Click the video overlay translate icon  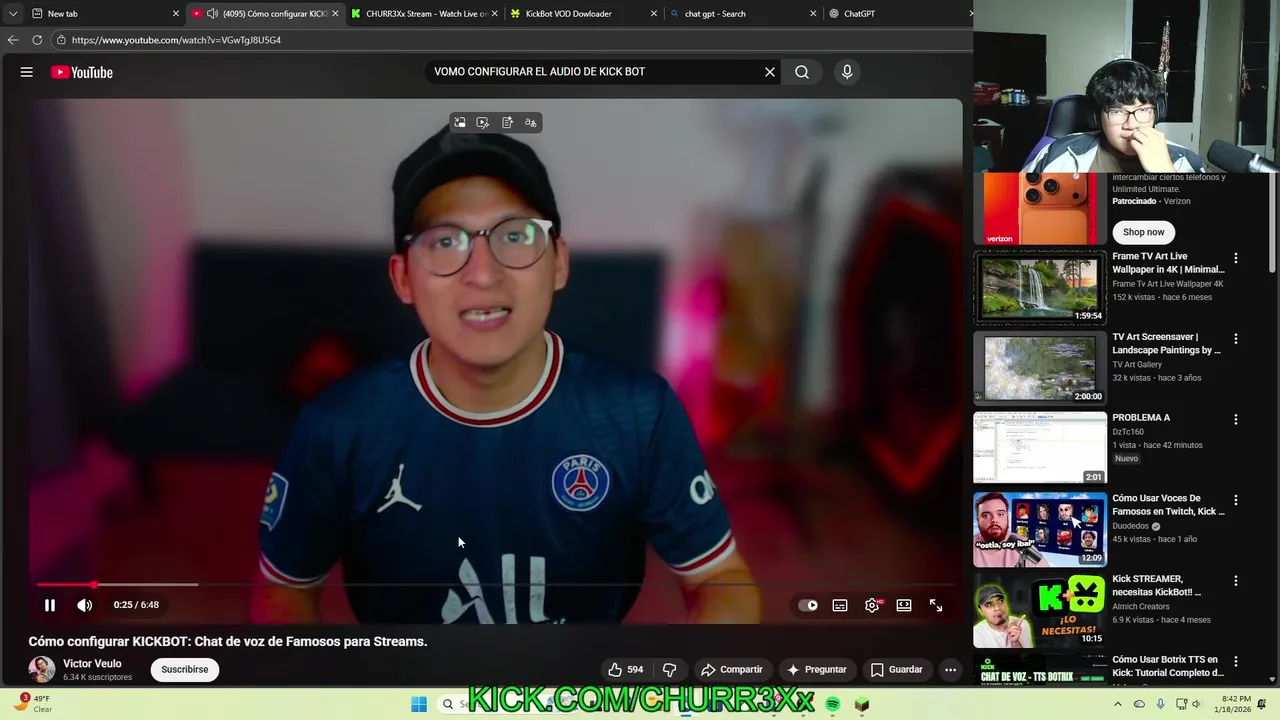point(531,122)
